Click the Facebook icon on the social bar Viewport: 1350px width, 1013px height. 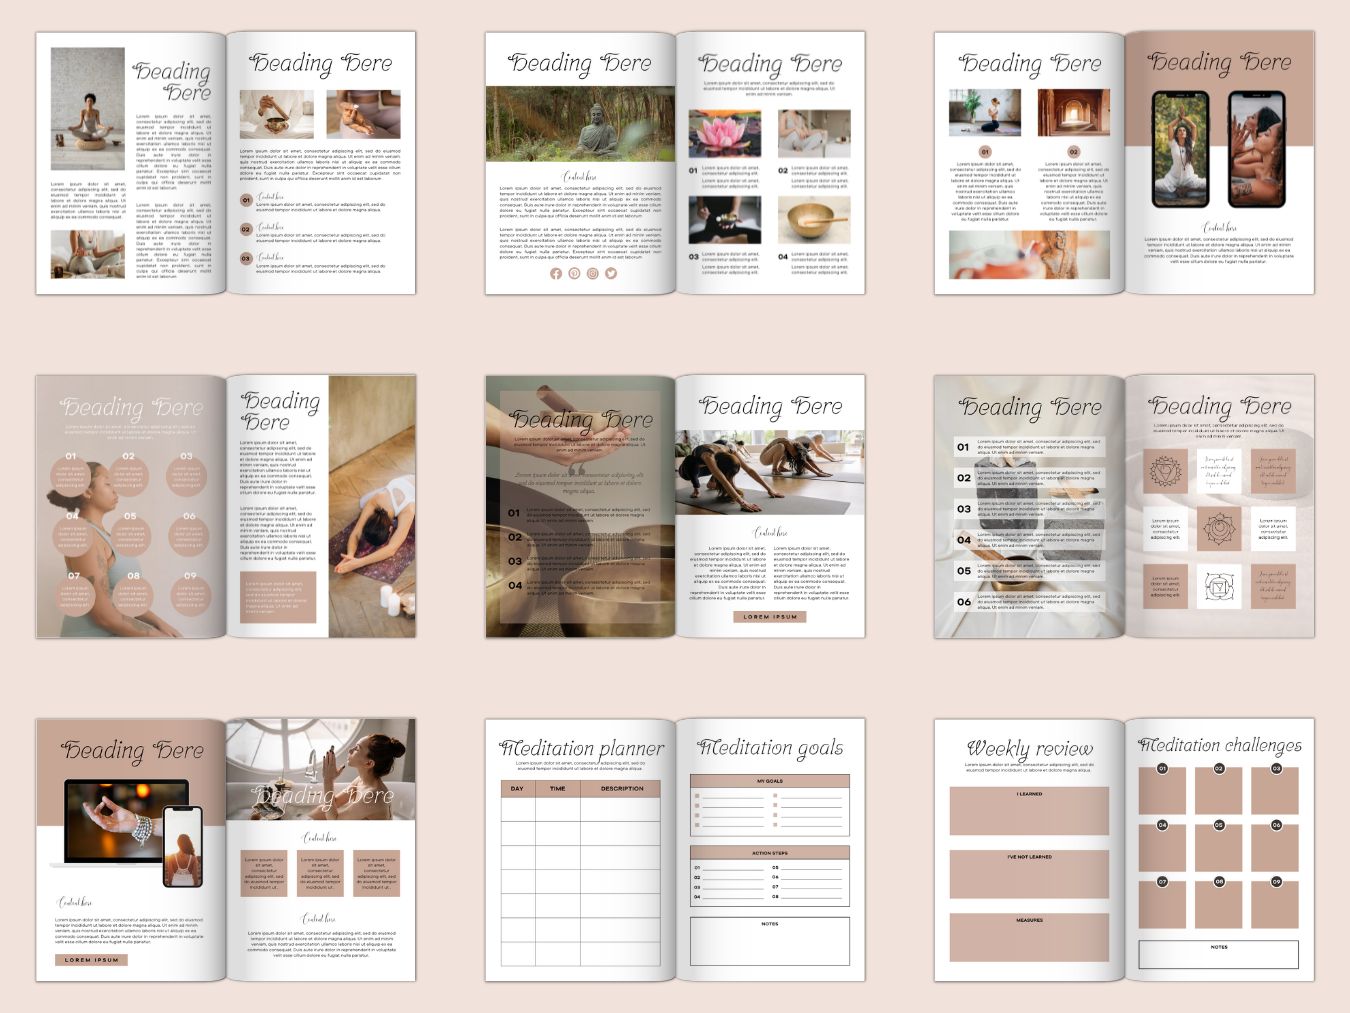click(556, 274)
